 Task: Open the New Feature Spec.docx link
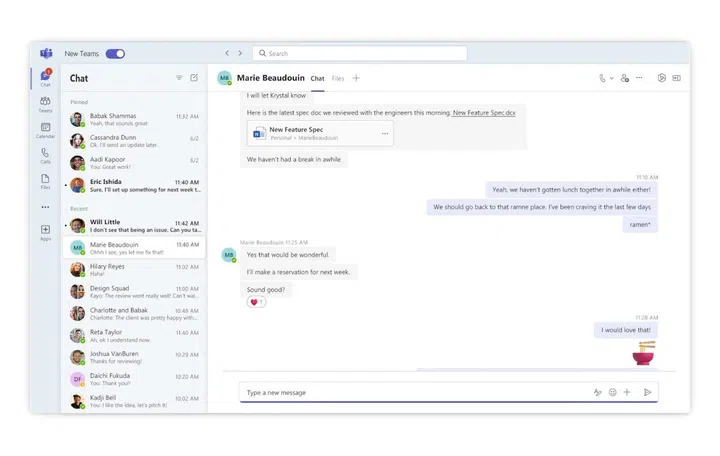pyautogui.click(x=484, y=113)
